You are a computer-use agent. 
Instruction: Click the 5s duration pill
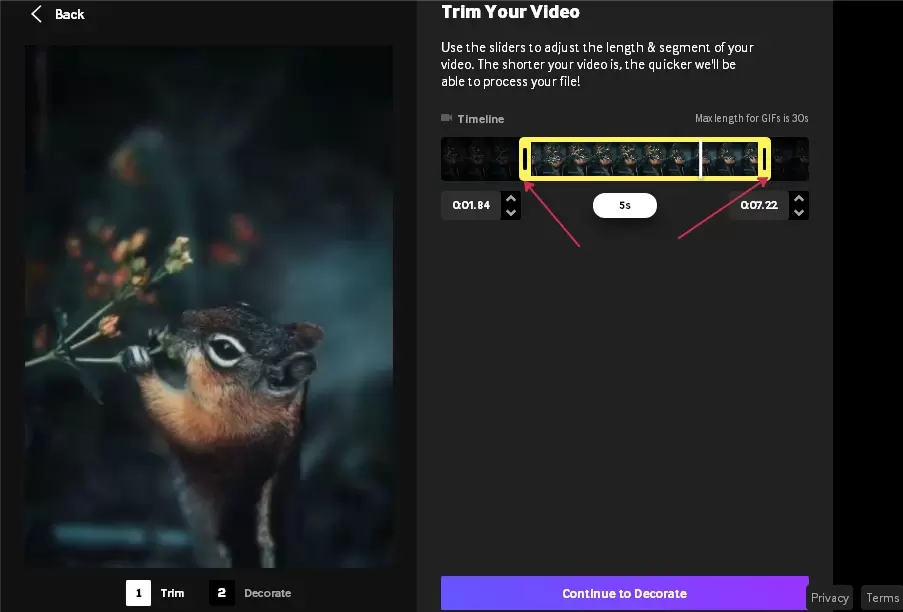[625, 205]
